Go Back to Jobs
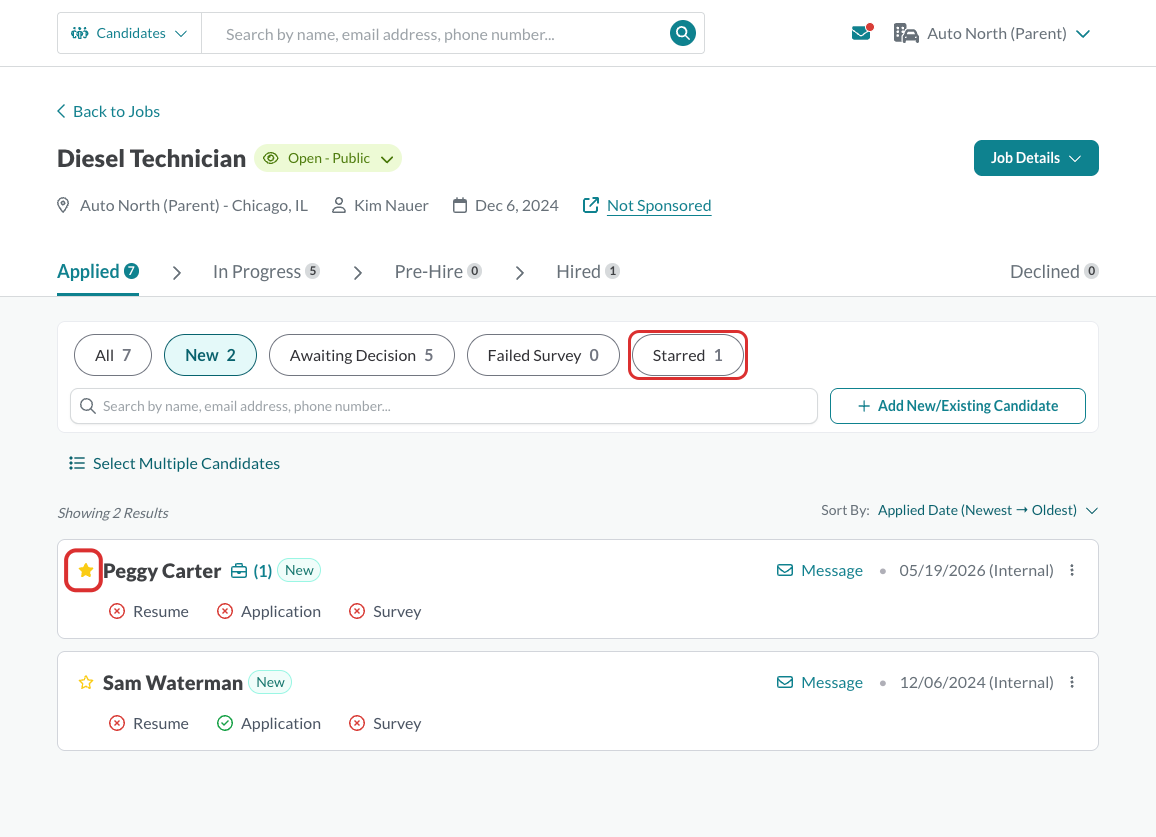Screen dimensions: 1156x837 pos(108,111)
